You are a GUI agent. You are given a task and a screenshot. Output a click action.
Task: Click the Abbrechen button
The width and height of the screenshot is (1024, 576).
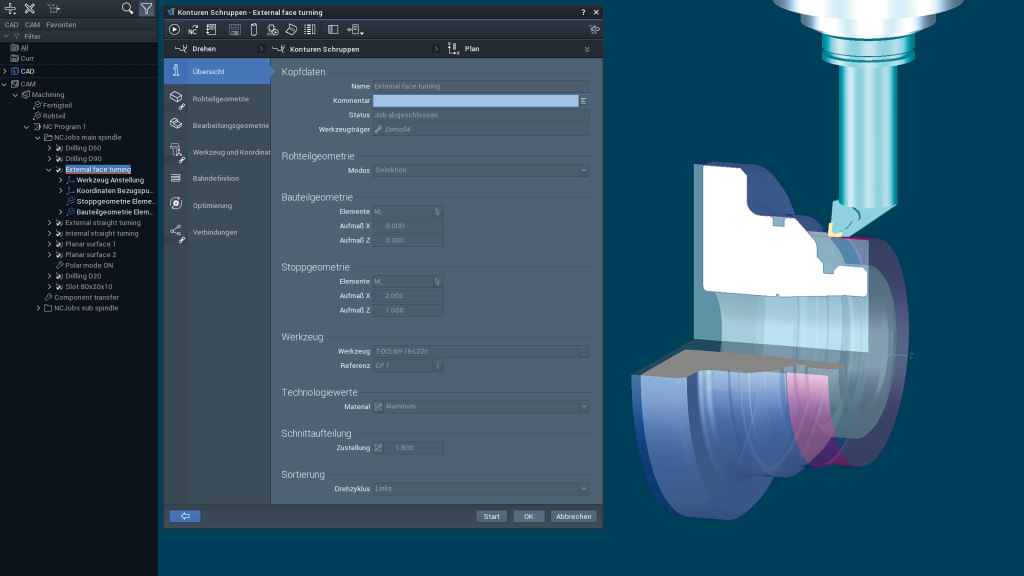[x=573, y=516]
